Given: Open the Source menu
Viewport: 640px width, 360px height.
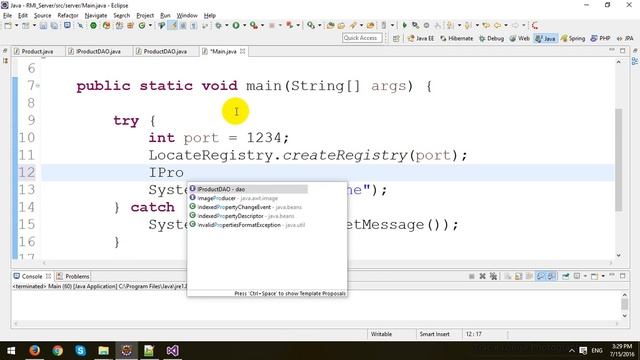Looking at the screenshot, I should (42, 16).
